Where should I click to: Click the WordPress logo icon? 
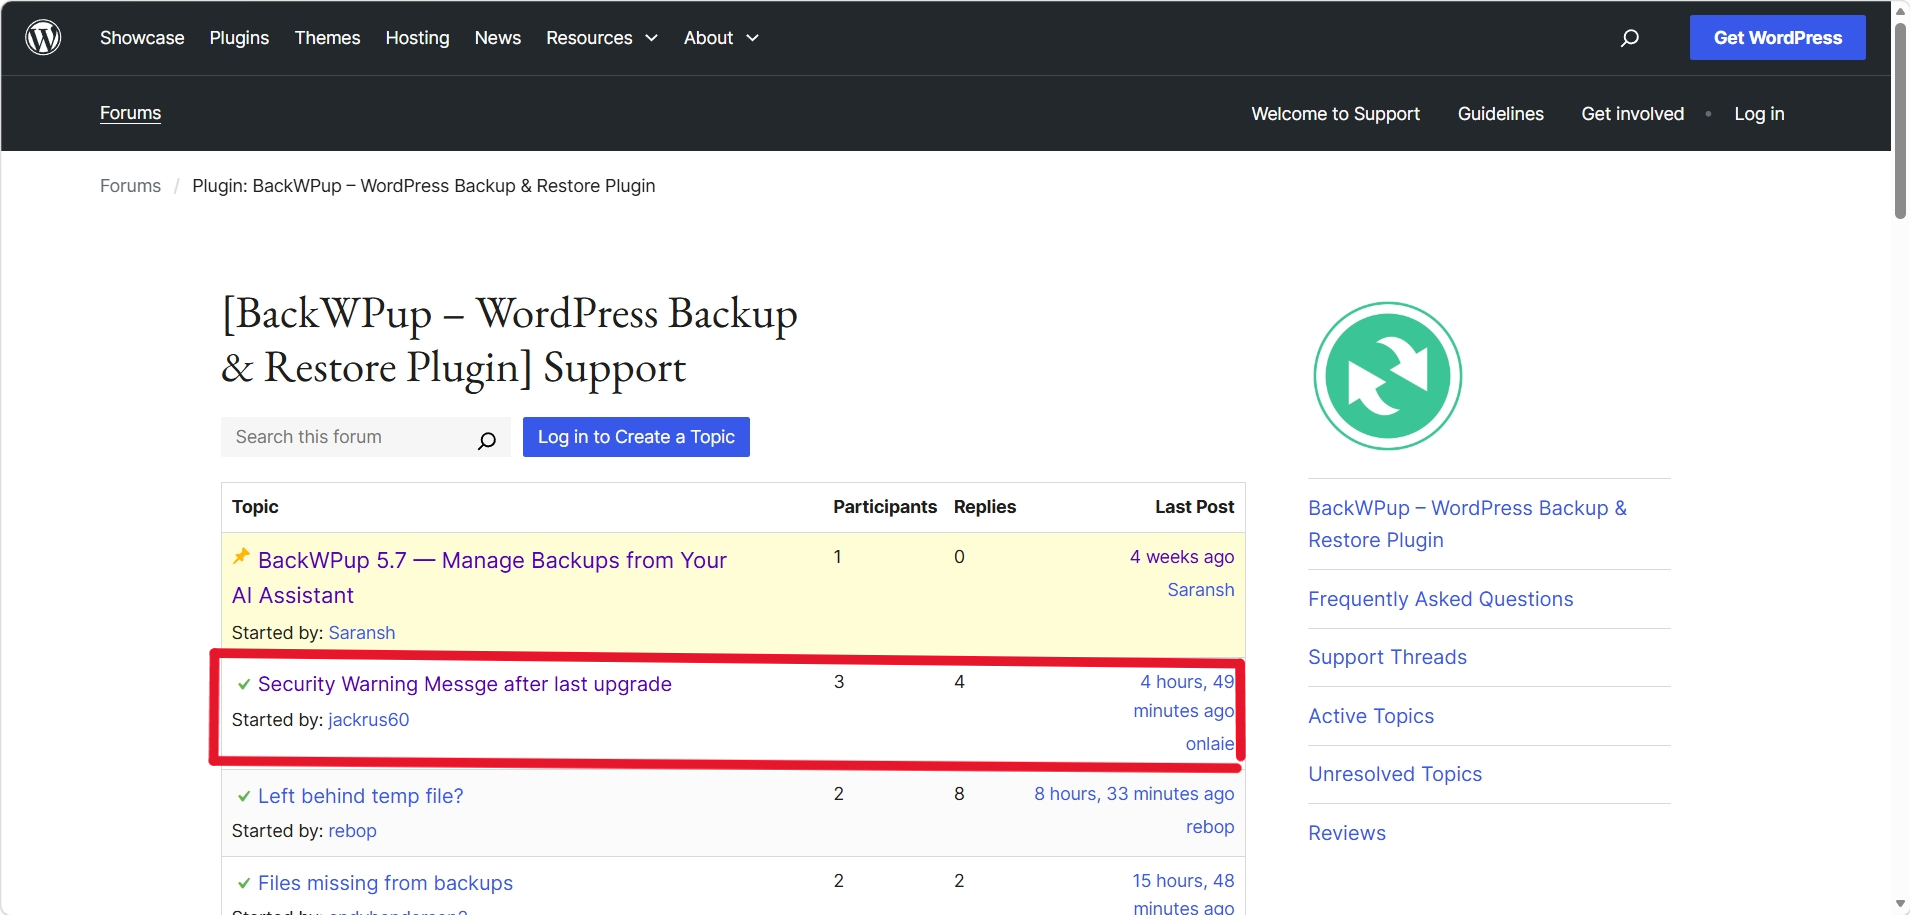(x=43, y=38)
